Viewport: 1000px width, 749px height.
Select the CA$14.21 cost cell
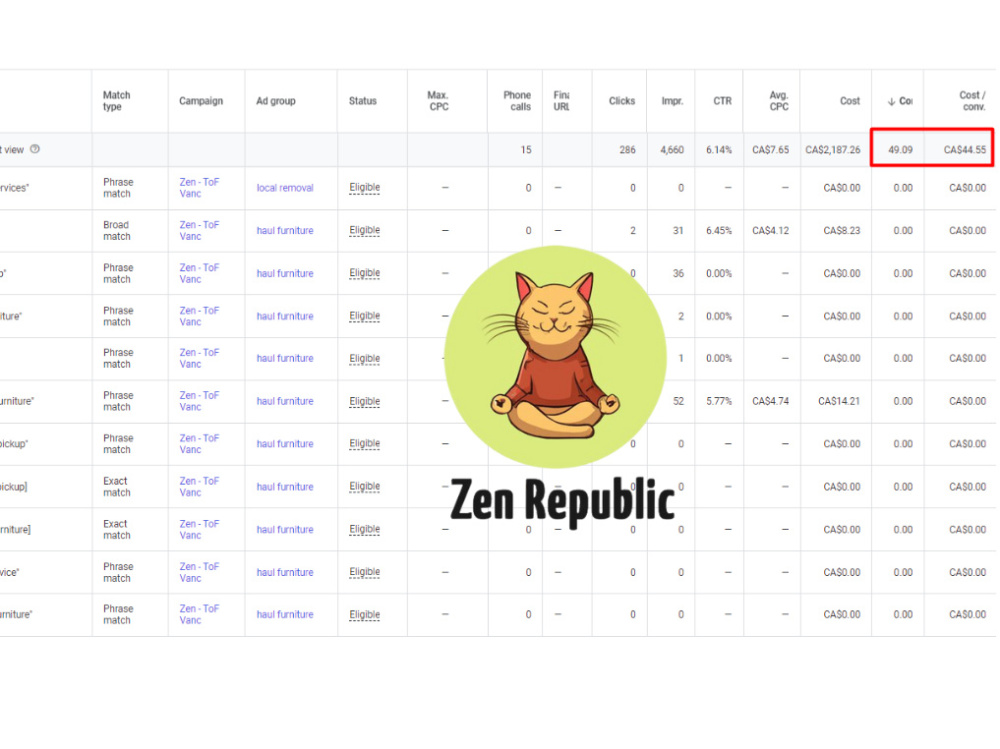(839, 401)
